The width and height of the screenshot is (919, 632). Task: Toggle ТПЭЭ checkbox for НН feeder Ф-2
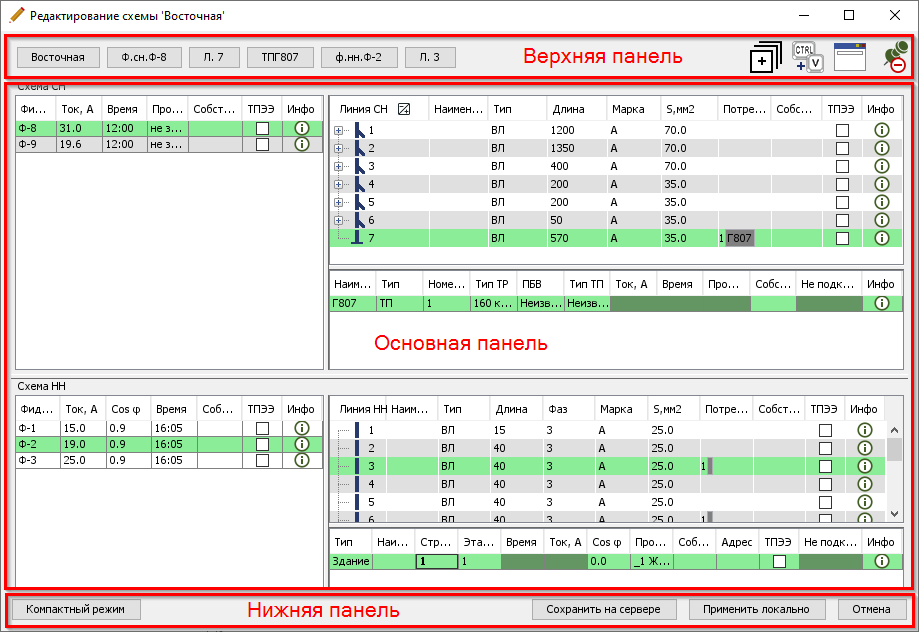coord(263,444)
